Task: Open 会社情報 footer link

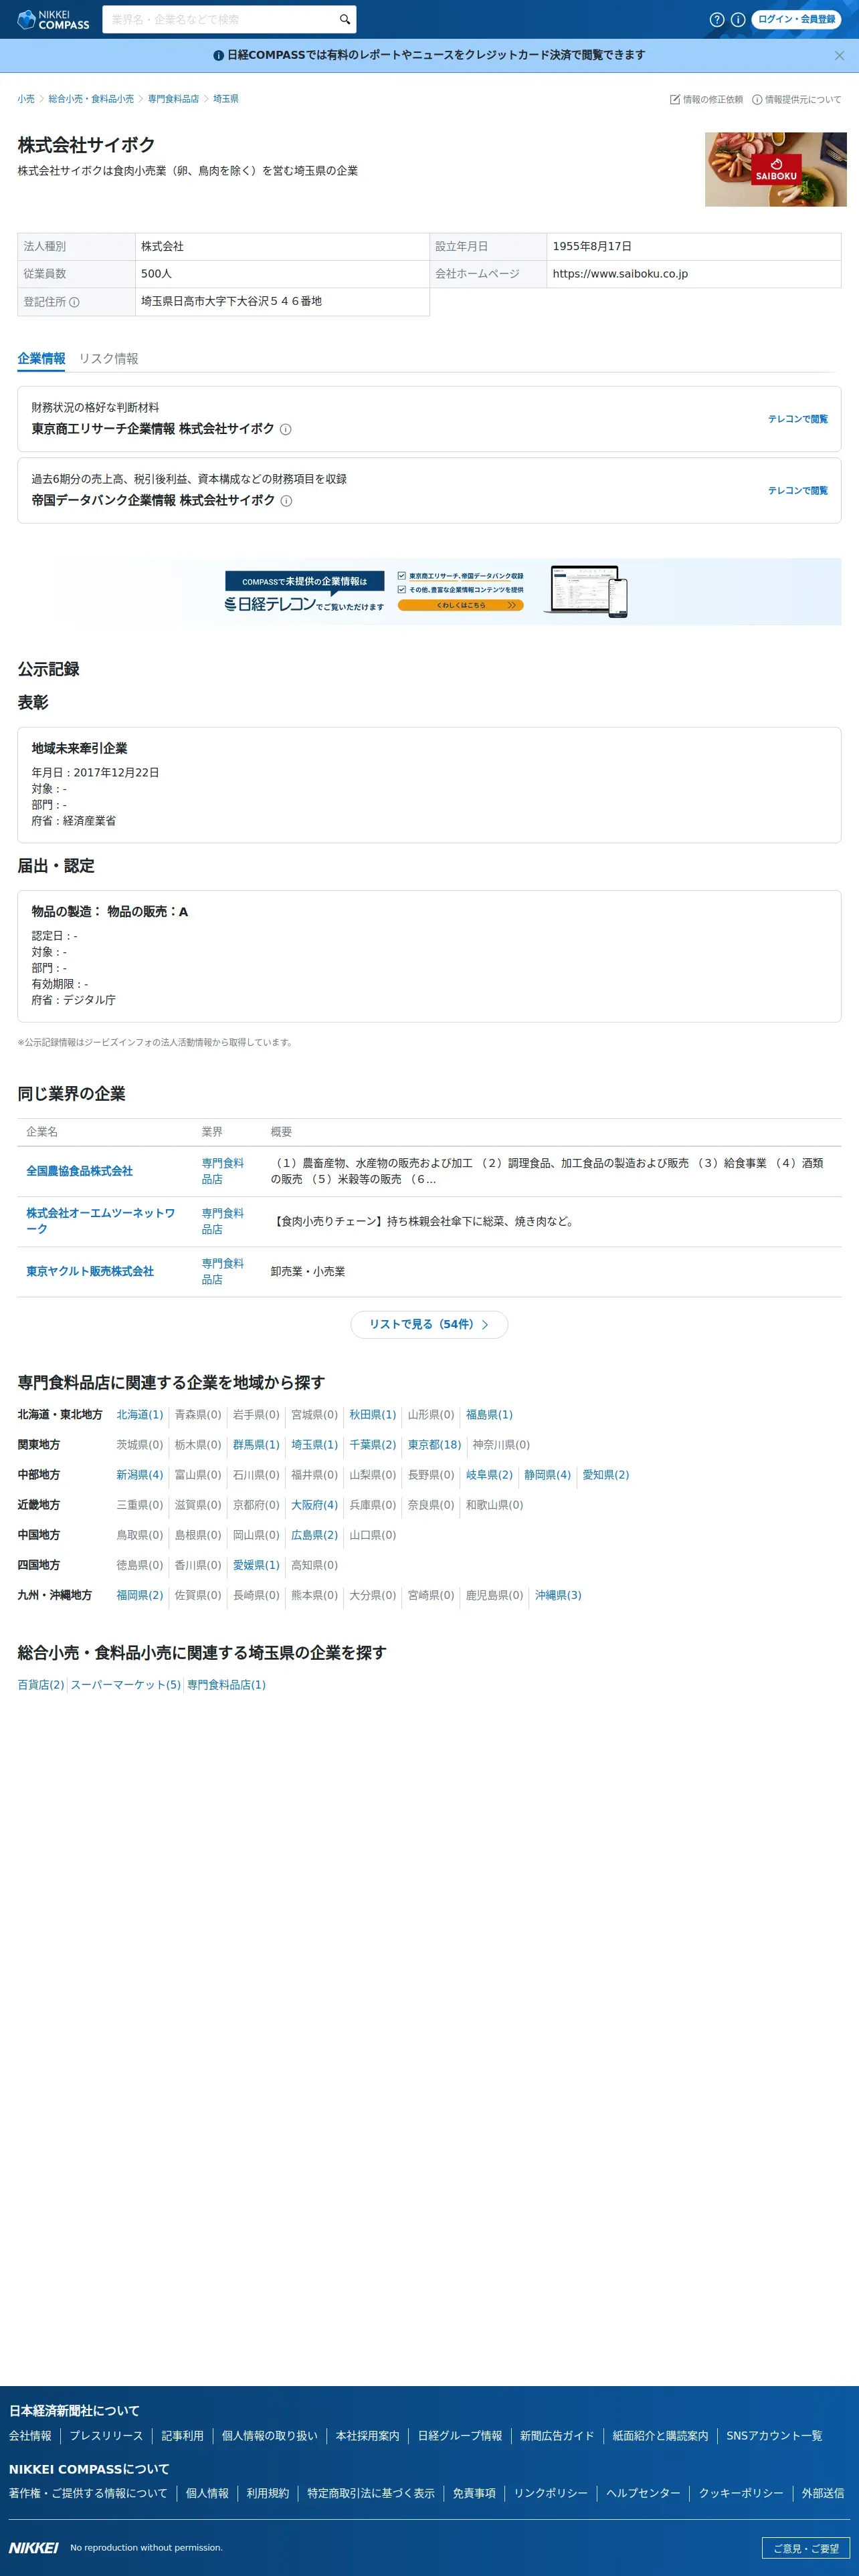Action: (30, 2436)
